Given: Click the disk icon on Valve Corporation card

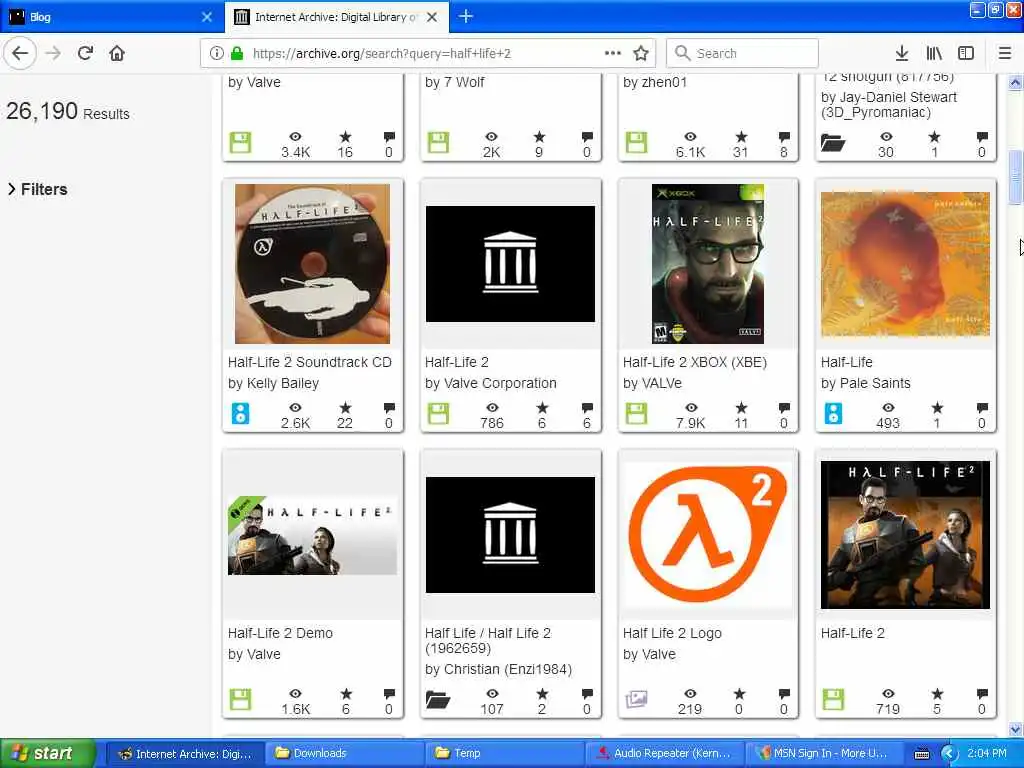Looking at the screenshot, I should [438, 413].
